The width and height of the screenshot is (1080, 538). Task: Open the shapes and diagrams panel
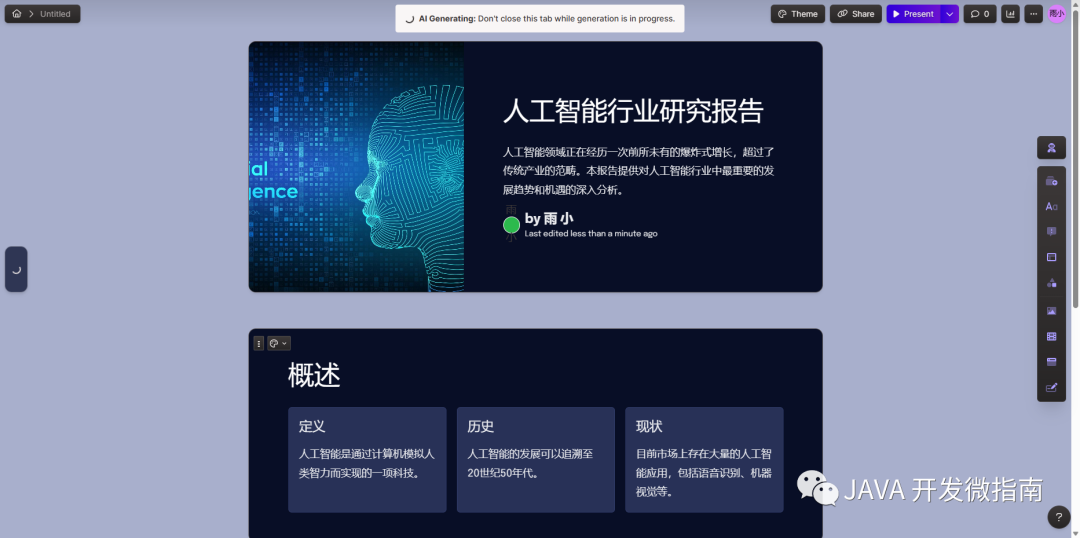(x=1051, y=283)
